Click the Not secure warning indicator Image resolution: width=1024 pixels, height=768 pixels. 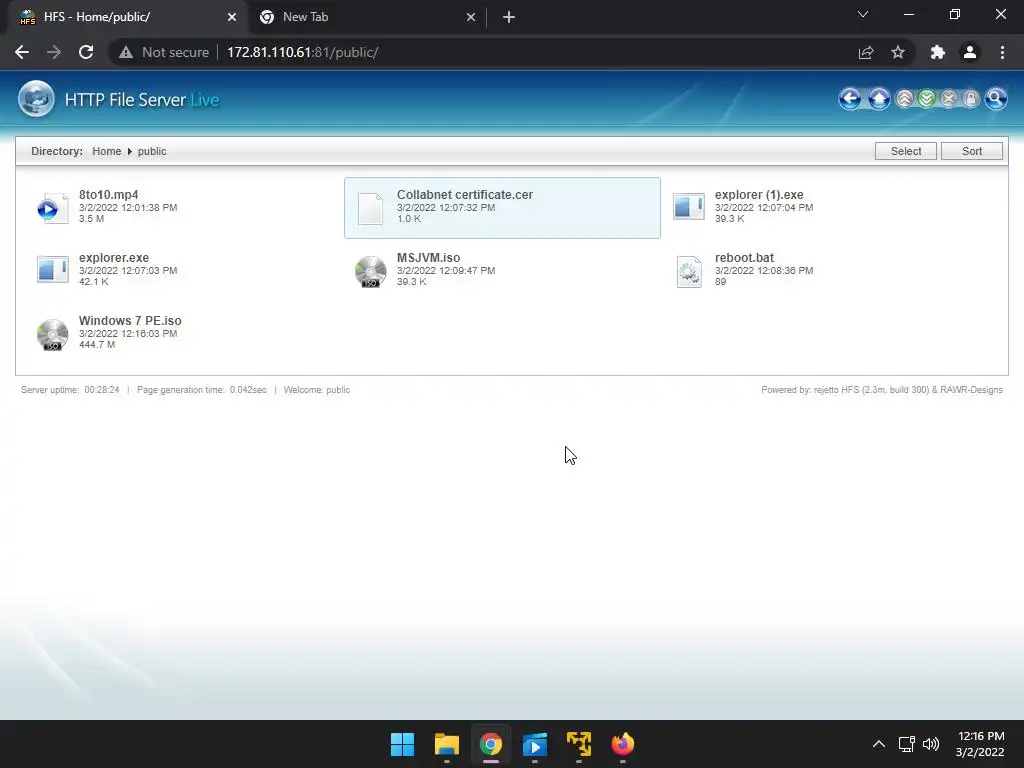[x=163, y=52]
